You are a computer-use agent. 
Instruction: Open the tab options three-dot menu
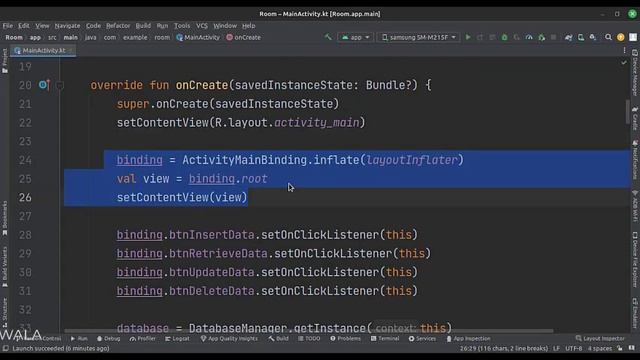[x=624, y=50]
